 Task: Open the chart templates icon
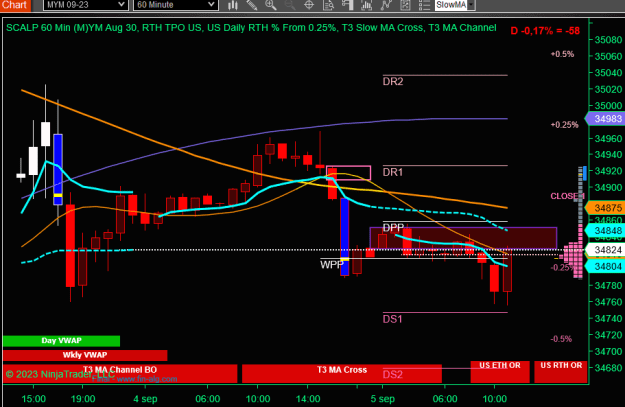405,5
